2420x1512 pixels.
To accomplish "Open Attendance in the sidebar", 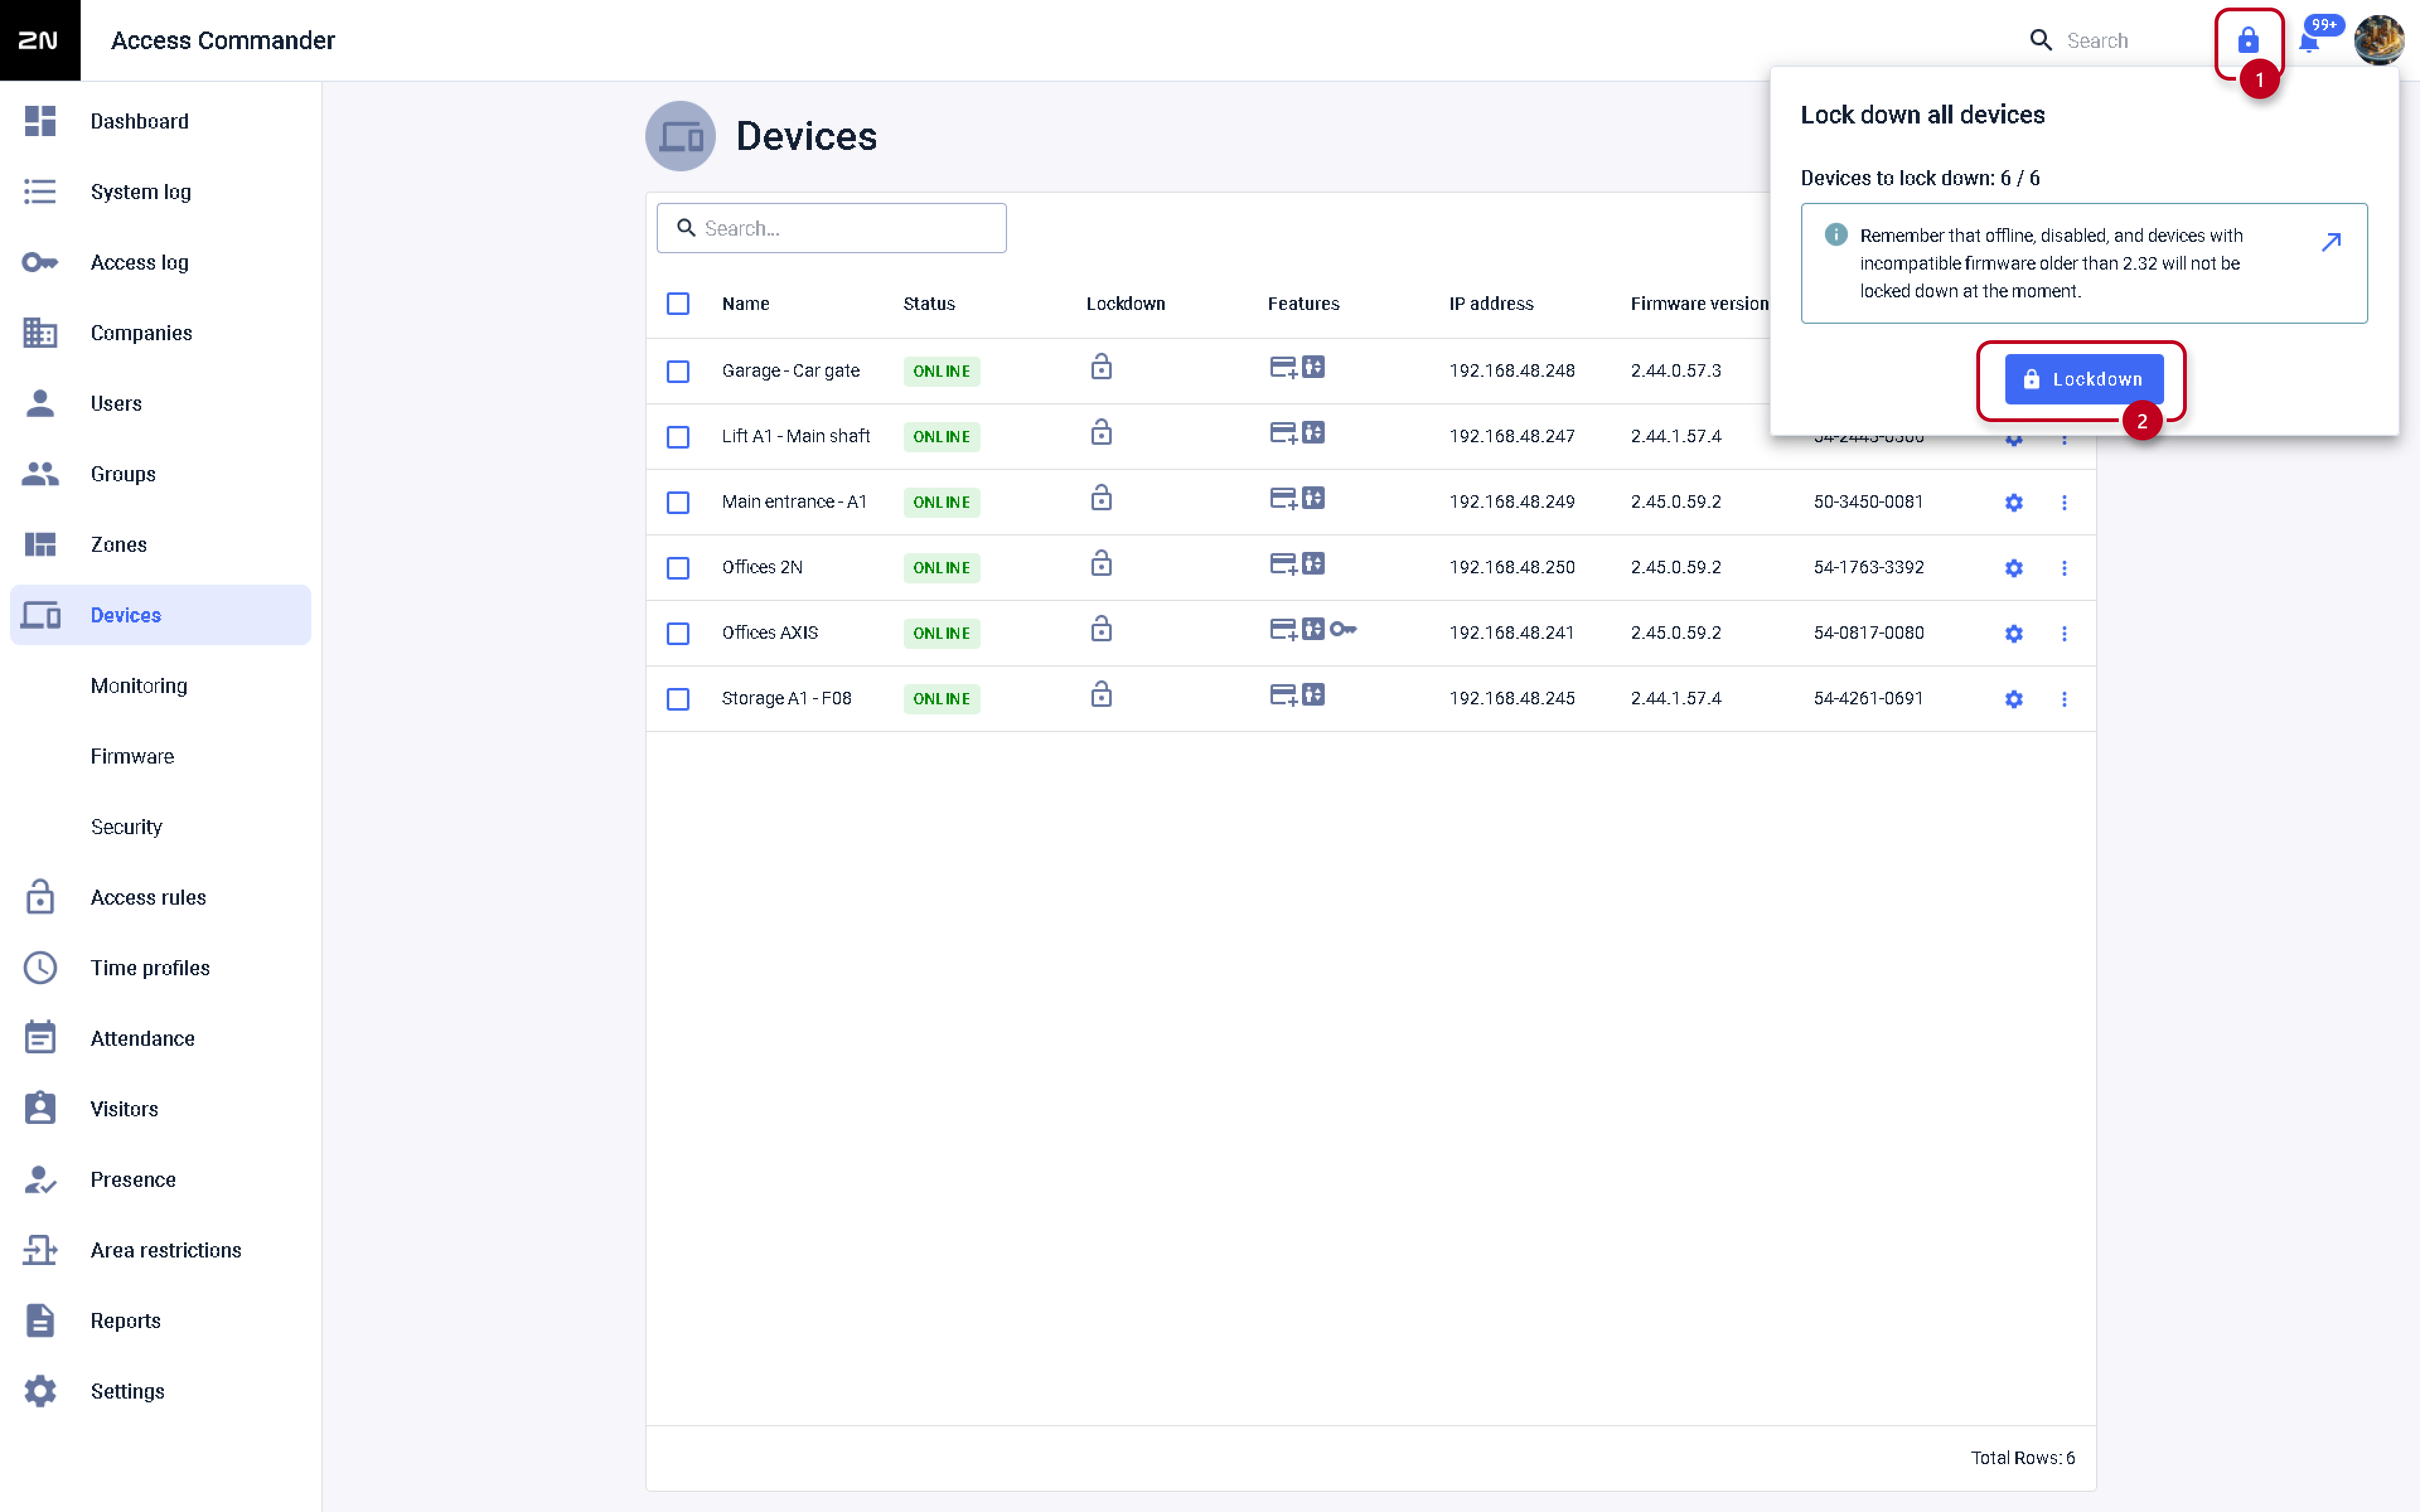I will tap(160, 1038).
